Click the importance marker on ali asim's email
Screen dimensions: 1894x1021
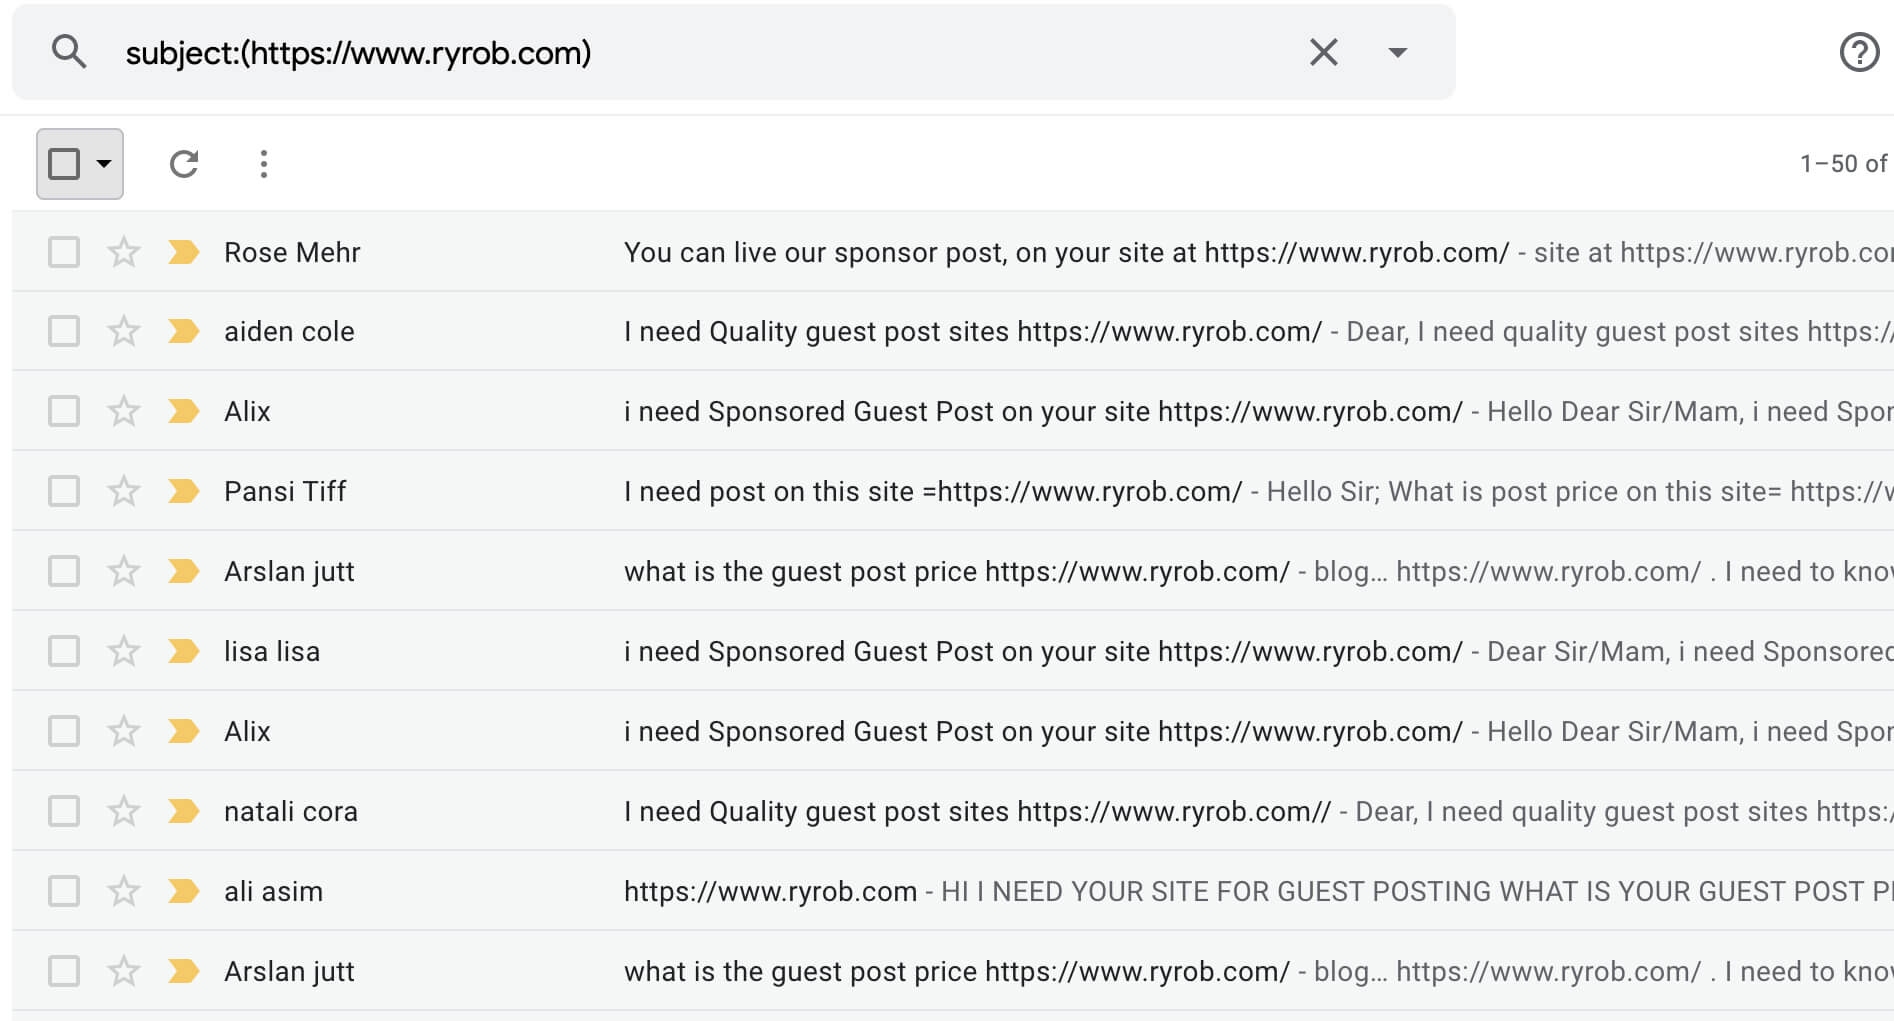point(183,891)
